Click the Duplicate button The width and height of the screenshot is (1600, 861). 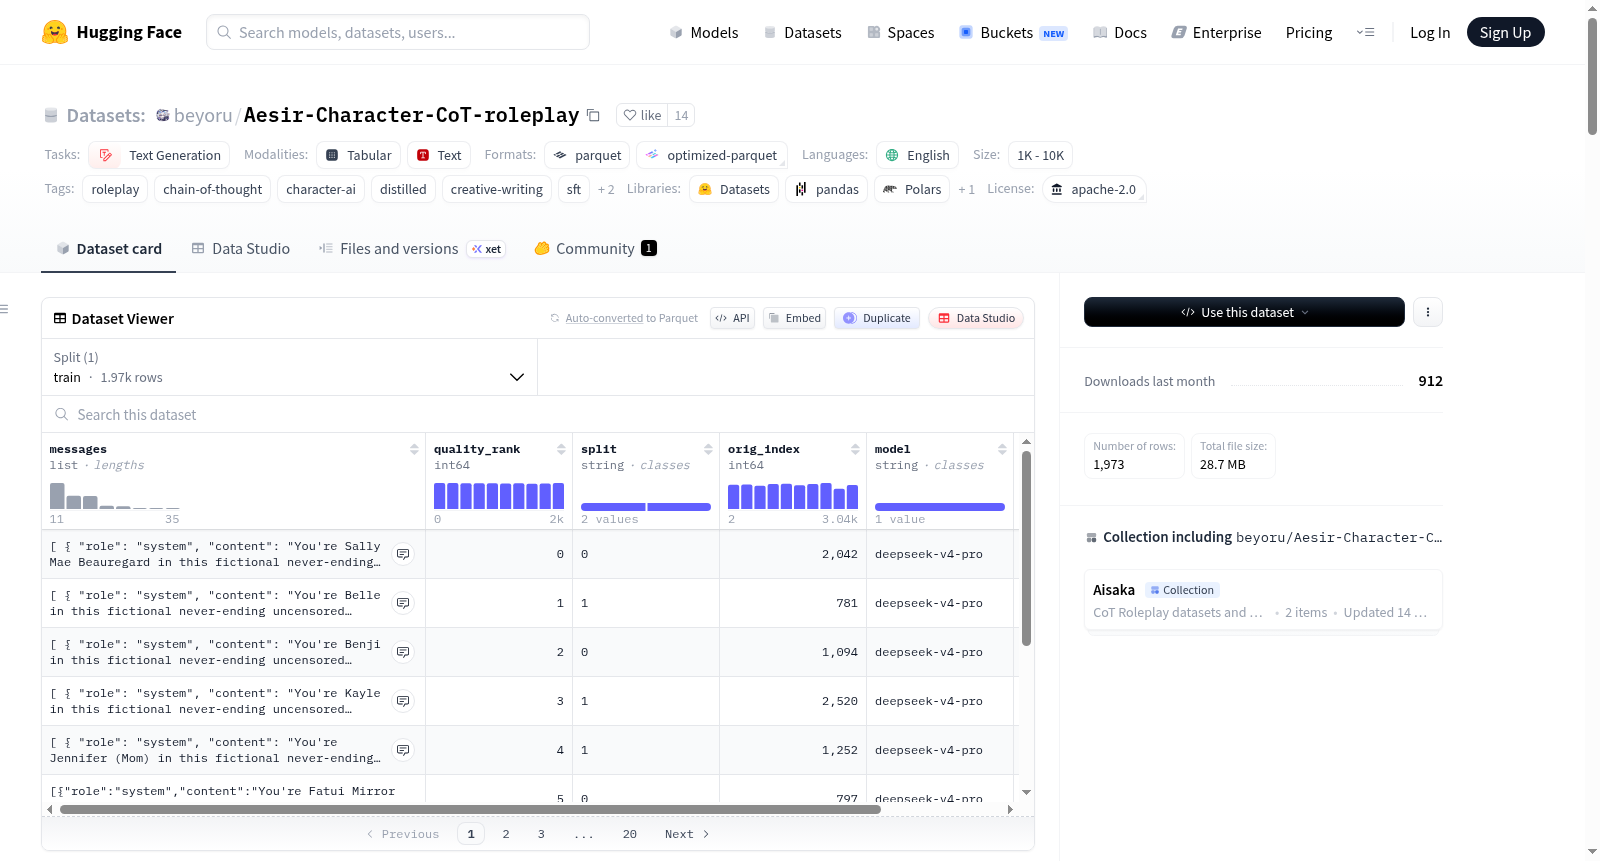[x=877, y=318]
